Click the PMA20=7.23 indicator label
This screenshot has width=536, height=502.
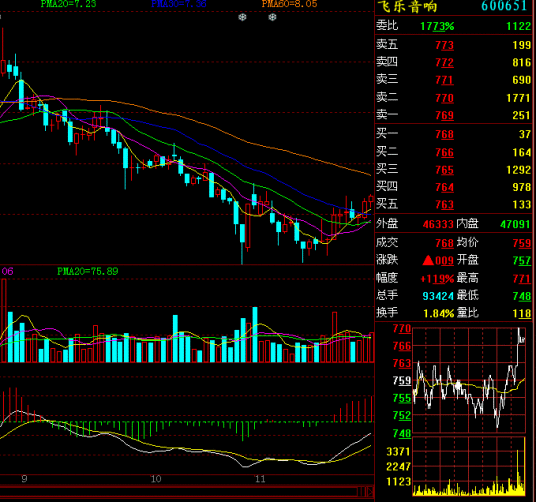tap(68, 4)
